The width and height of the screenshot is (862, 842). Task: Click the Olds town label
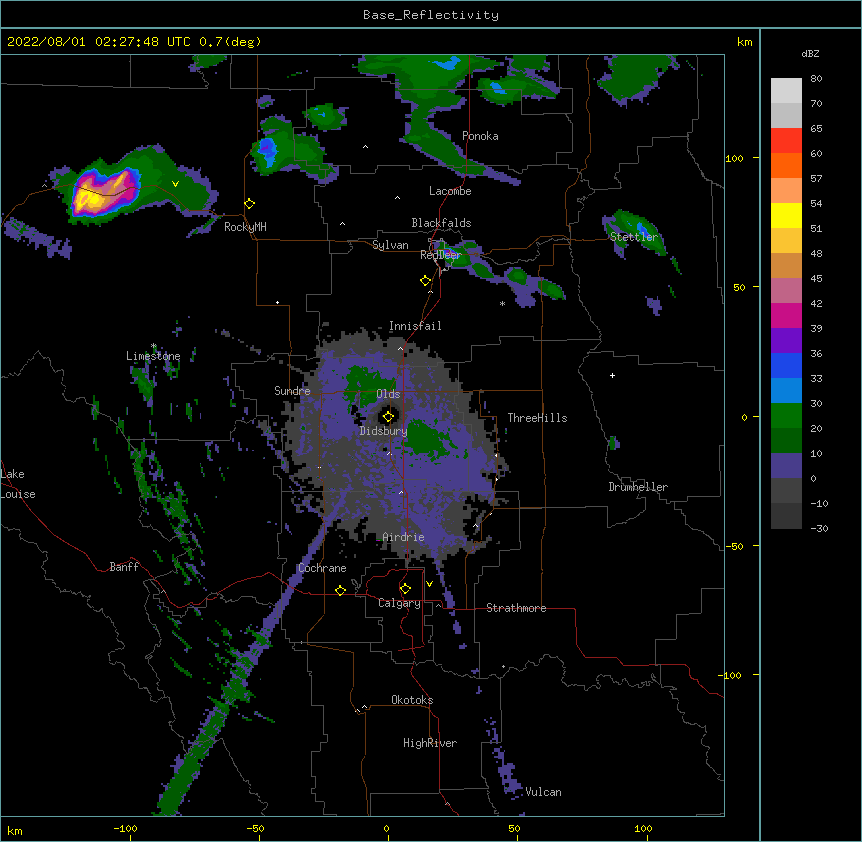click(x=388, y=394)
